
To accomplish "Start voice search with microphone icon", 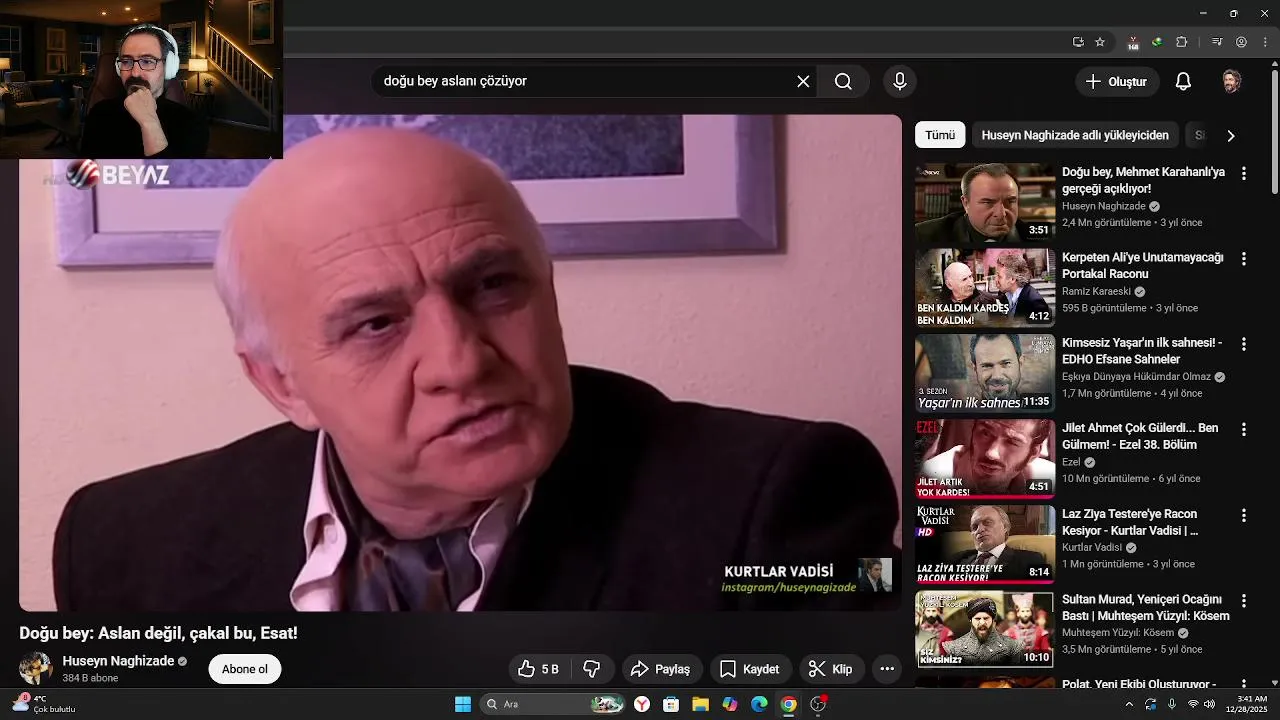I will (899, 81).
